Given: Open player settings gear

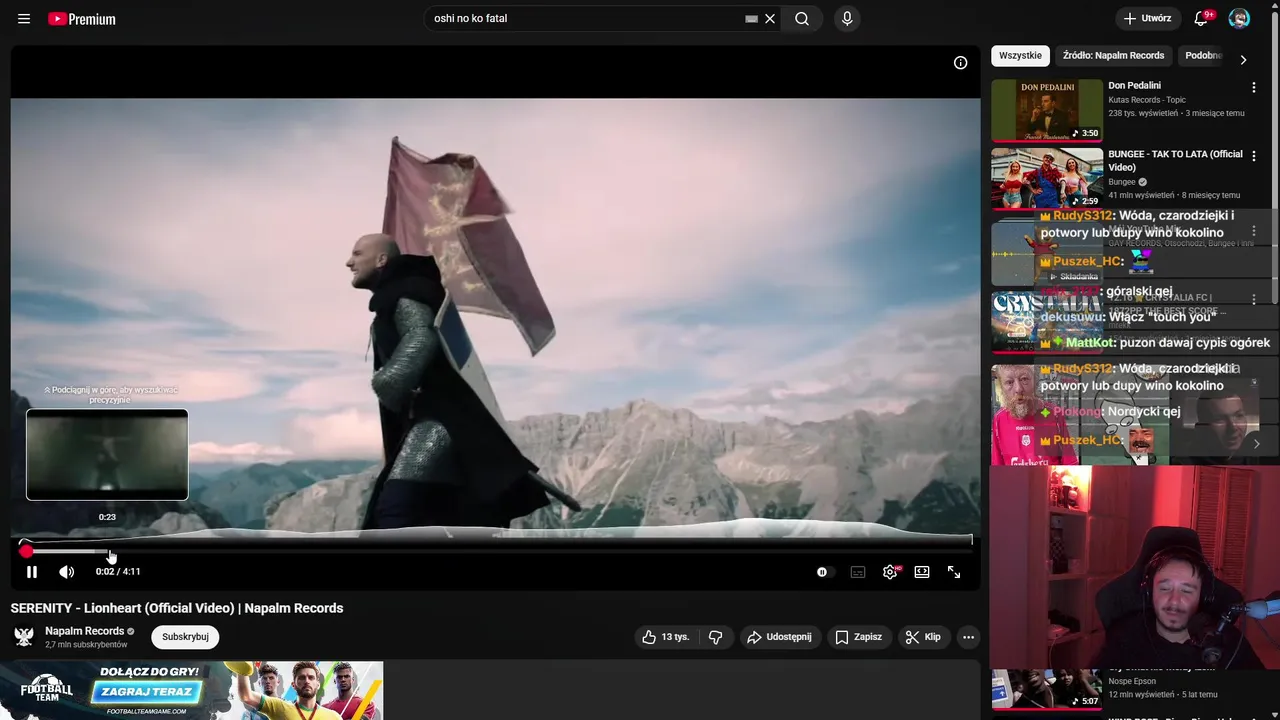Looking at the screenshot, I should point(890,572).
